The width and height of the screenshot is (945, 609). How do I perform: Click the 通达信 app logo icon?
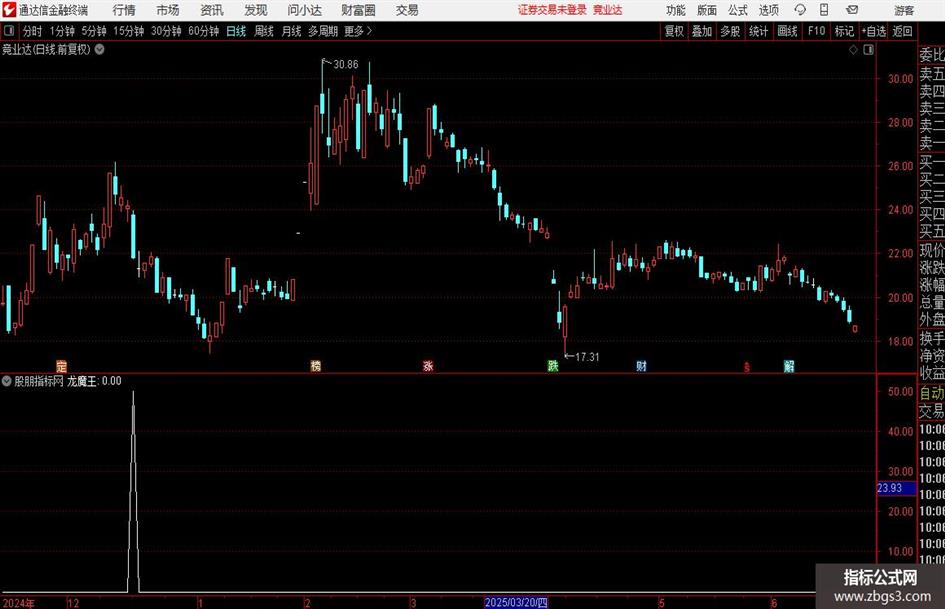(9, 10)
